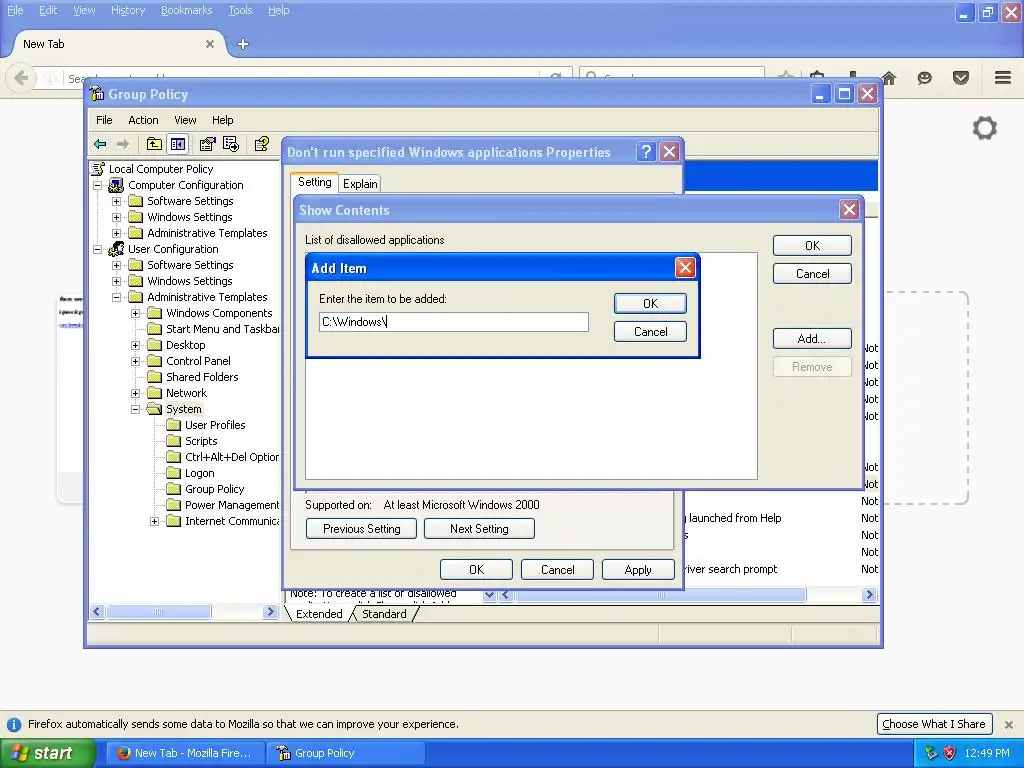This screenshot has width=1024, height=768.
Task: Click the User Configuration node icon
Action: point(116,249)
